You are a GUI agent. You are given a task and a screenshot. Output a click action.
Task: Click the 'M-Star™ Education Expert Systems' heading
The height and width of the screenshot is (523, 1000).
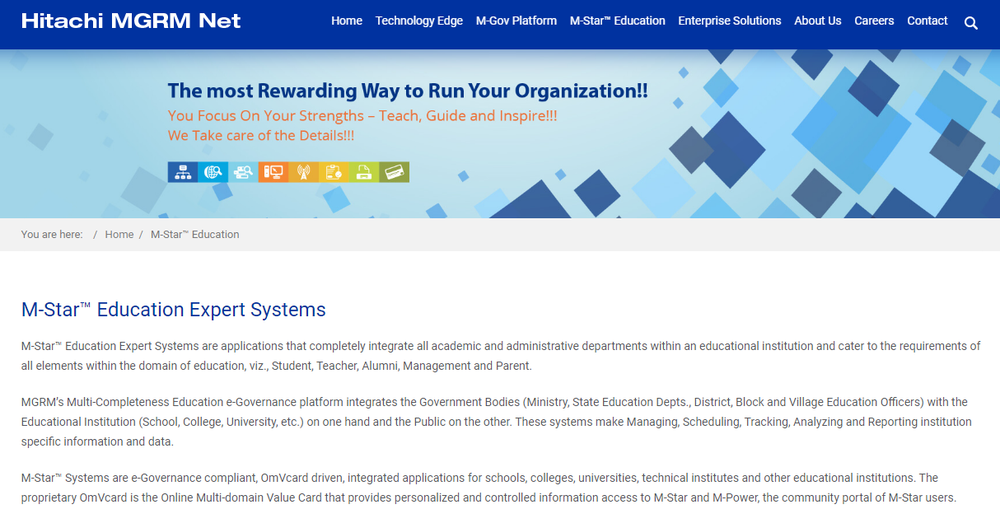(x=173, y=309)
